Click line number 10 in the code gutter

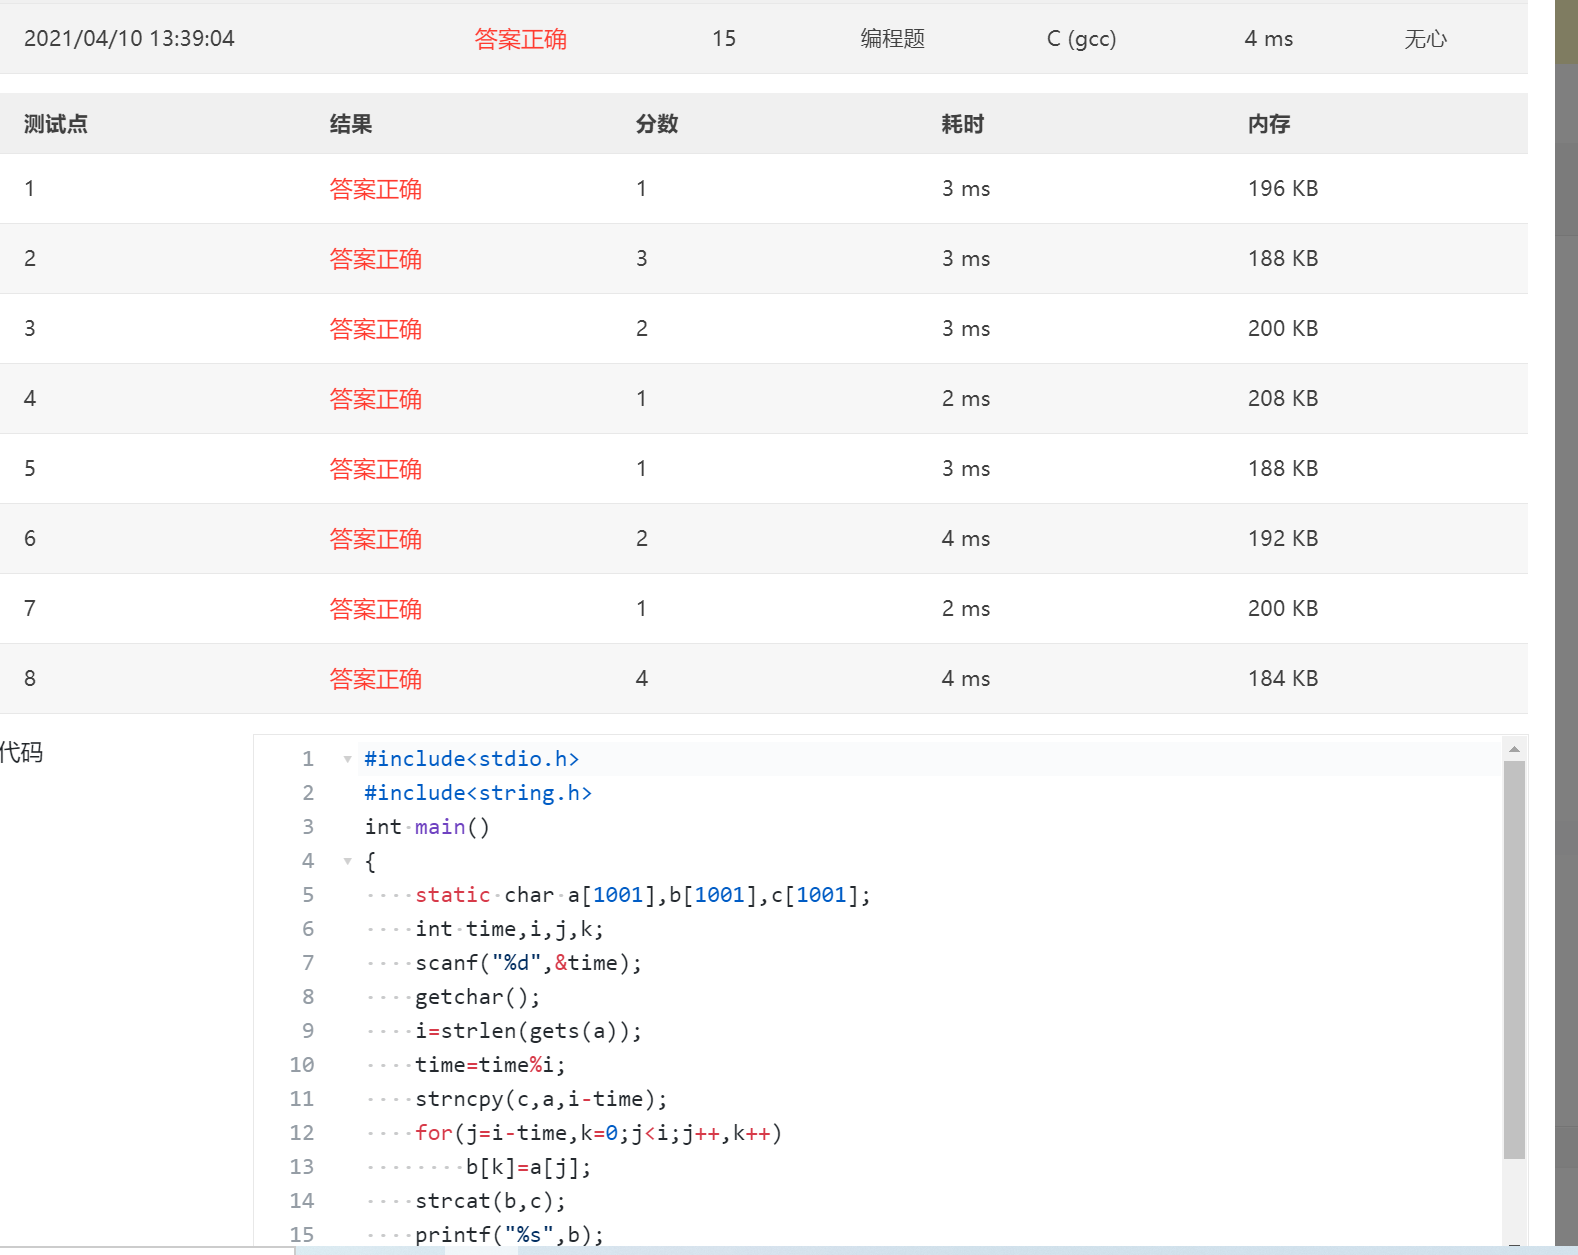pyautogui.click(x=302, y=1065)
